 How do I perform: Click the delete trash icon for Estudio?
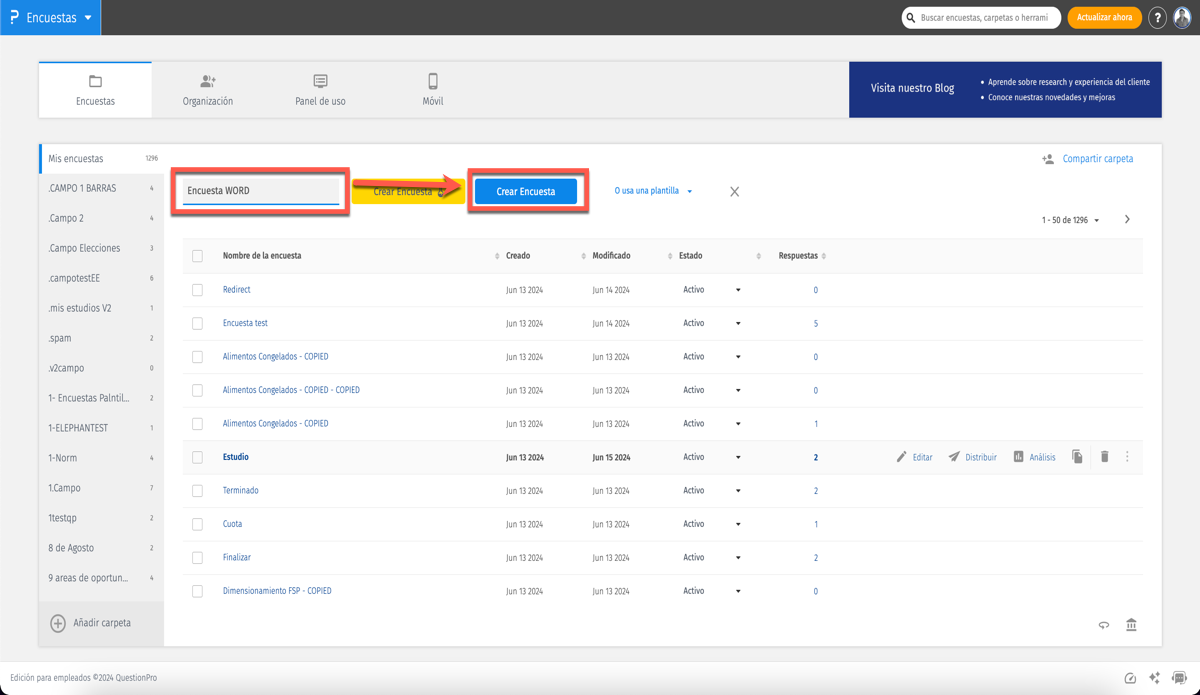coord(1104,457)
